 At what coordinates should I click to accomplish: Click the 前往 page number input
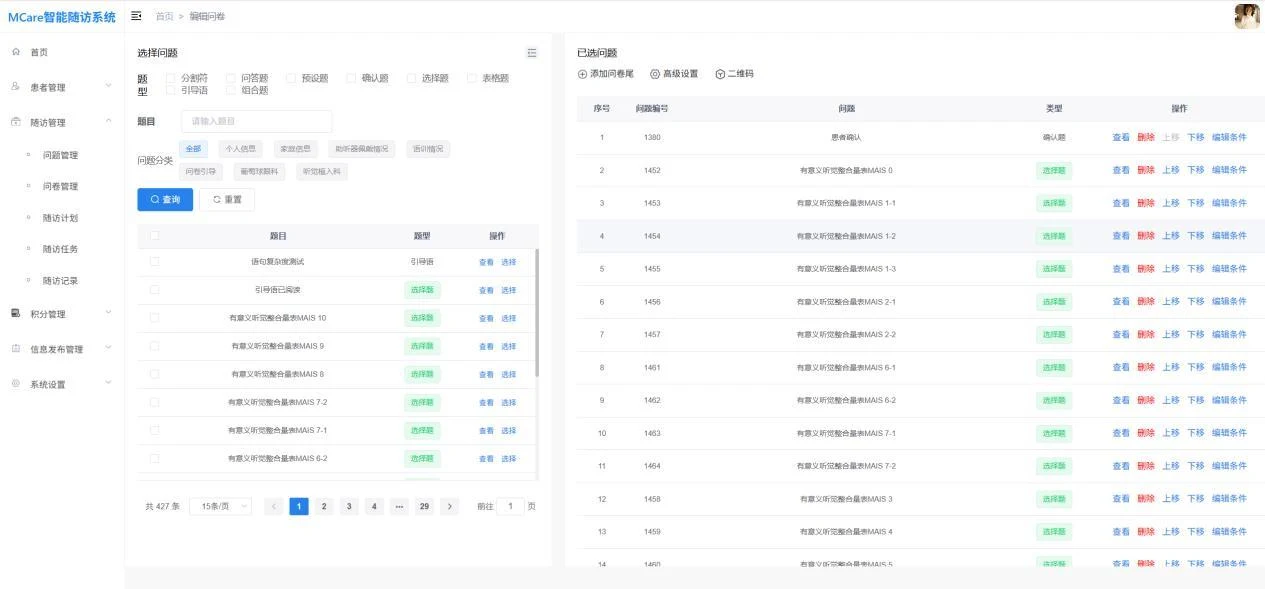click(510, 507)
